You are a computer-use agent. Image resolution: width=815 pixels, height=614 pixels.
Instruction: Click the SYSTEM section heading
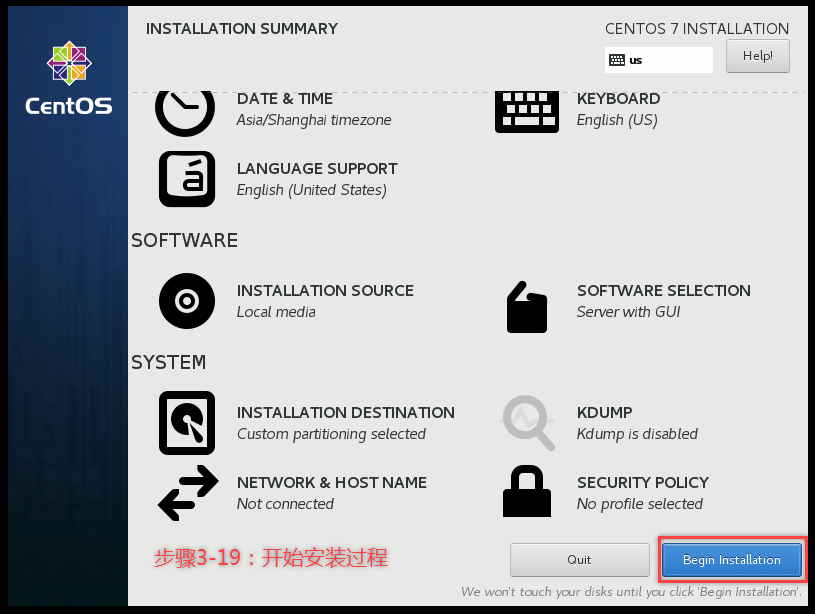[168, 362]
